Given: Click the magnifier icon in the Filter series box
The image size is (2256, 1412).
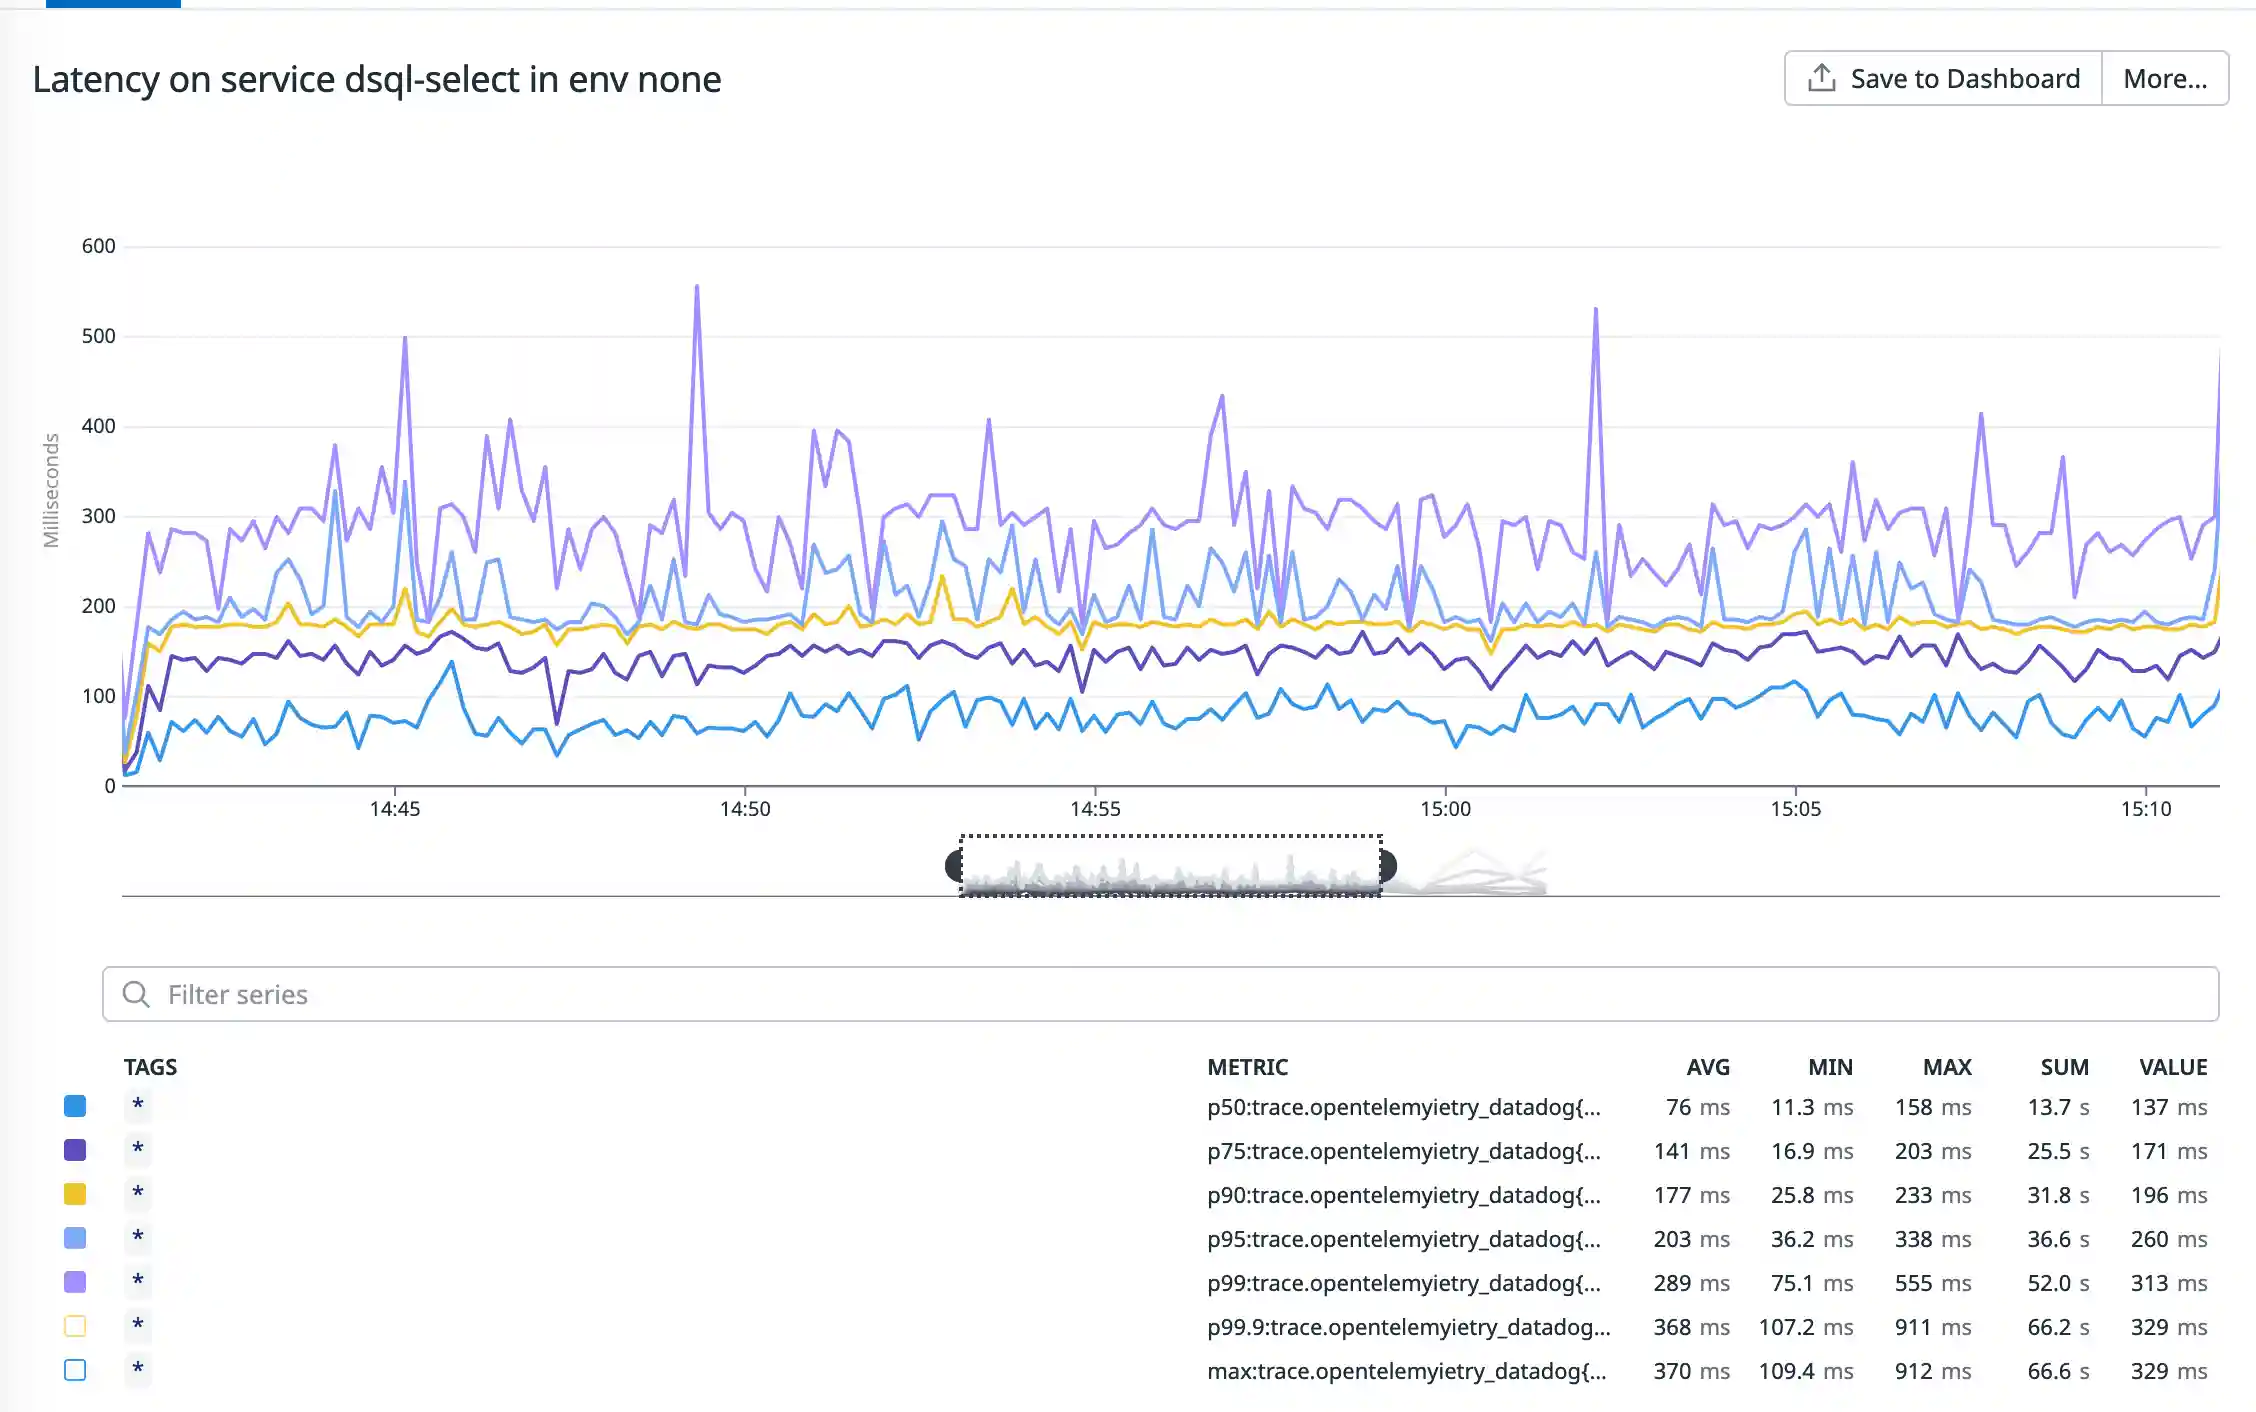Looking at the screenshot, I should [x=136, y=994].
